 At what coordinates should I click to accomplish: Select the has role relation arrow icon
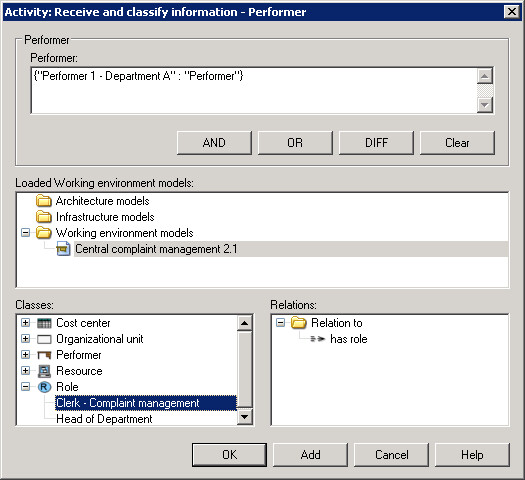317,339
